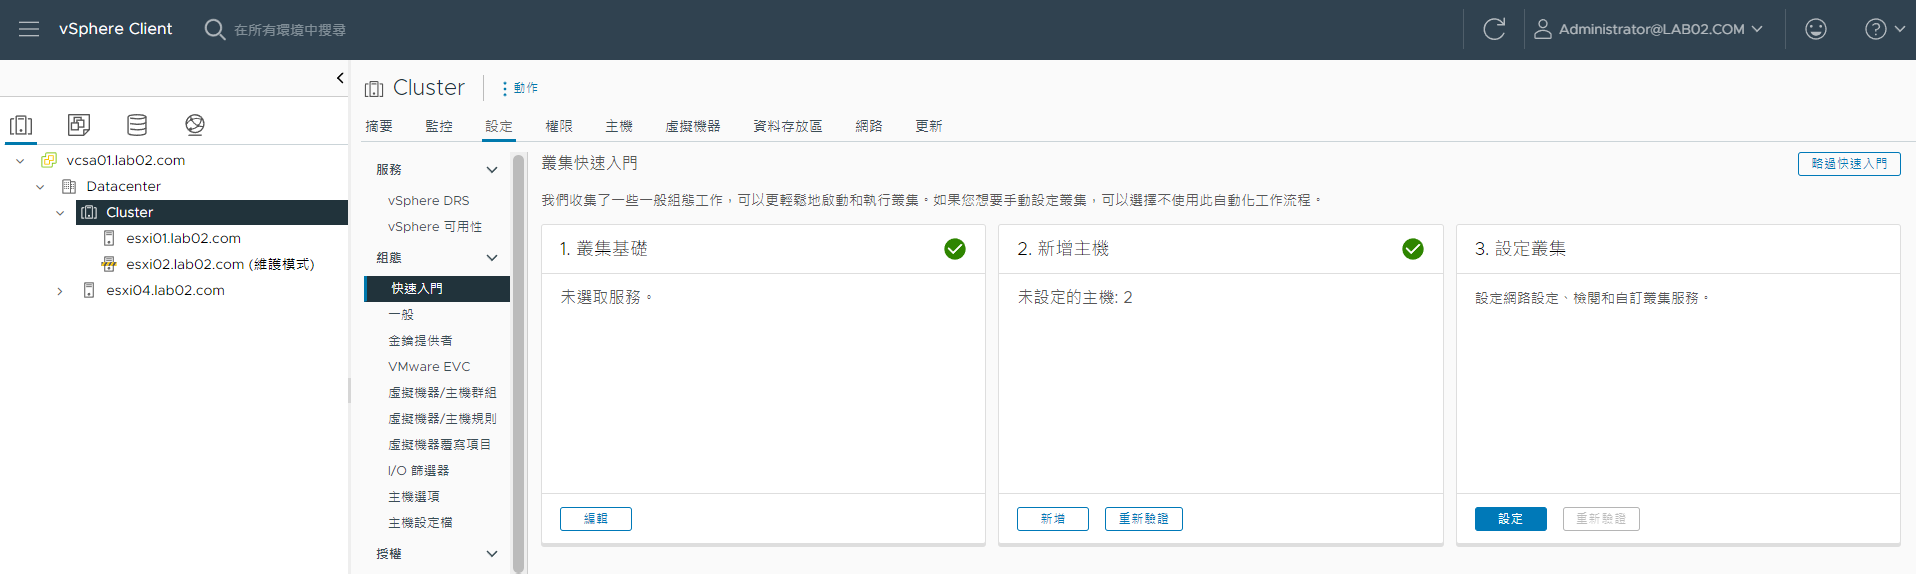This screenshot has width=1916, height=574.
Task: Switch to Storage inventory view icon
Action: pyautogui.click(x=137, y=125)
